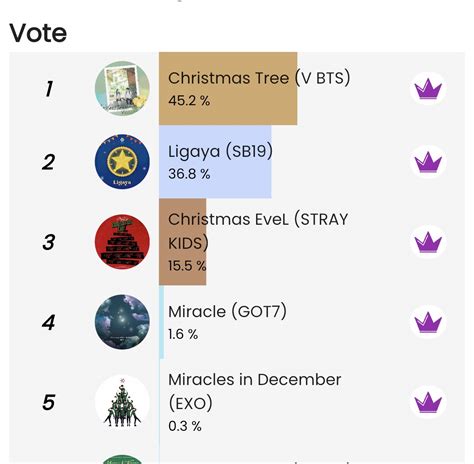This screenshot has height=464, width=474.
Task: Tap the crown icon beside Christmas EveL
Action: click(428, 242)
